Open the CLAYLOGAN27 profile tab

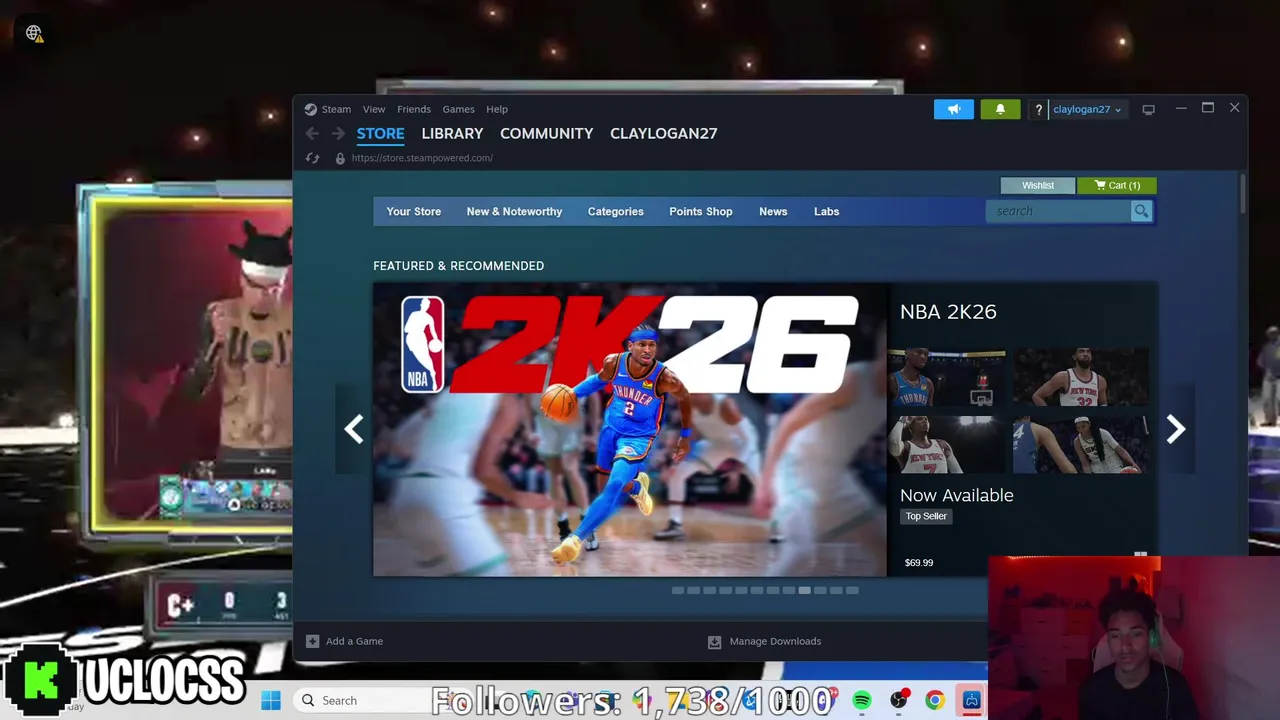coord(663,133)
